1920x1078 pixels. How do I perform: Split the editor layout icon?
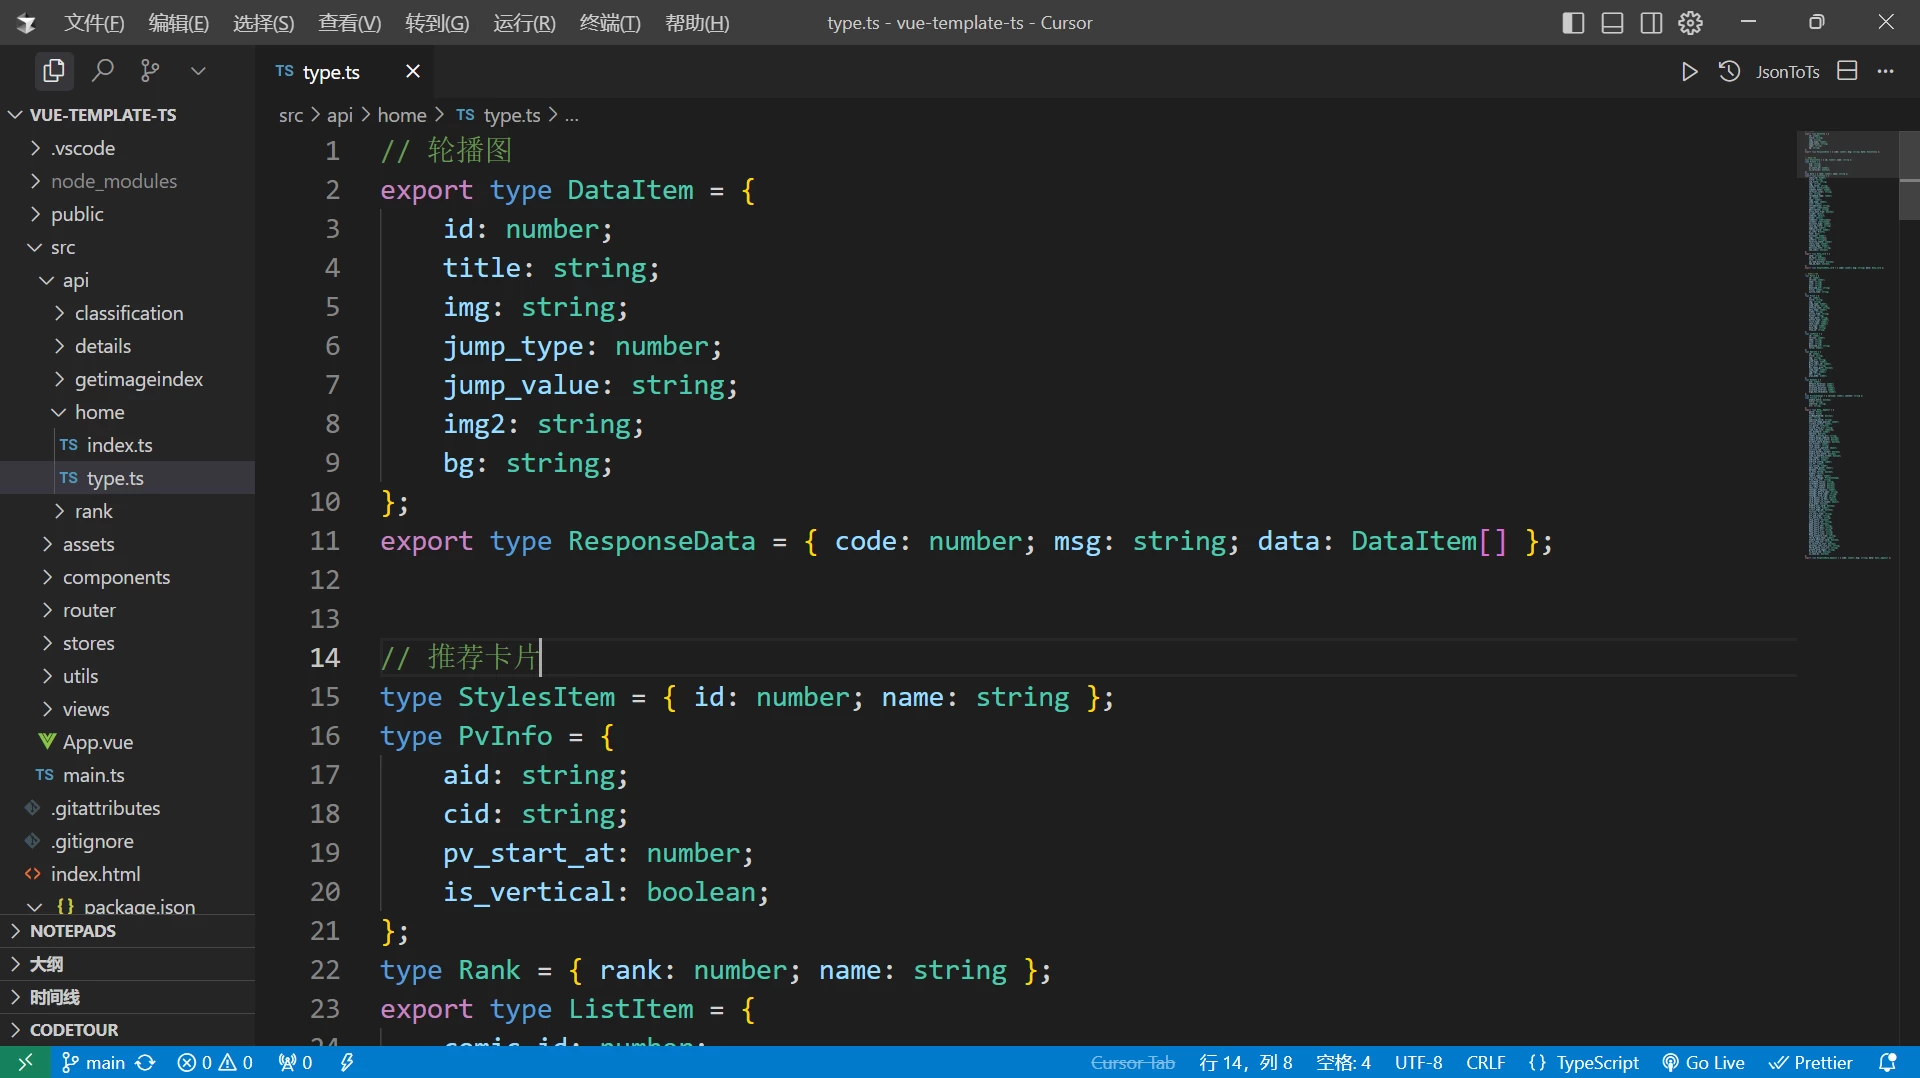point(1847,71)
